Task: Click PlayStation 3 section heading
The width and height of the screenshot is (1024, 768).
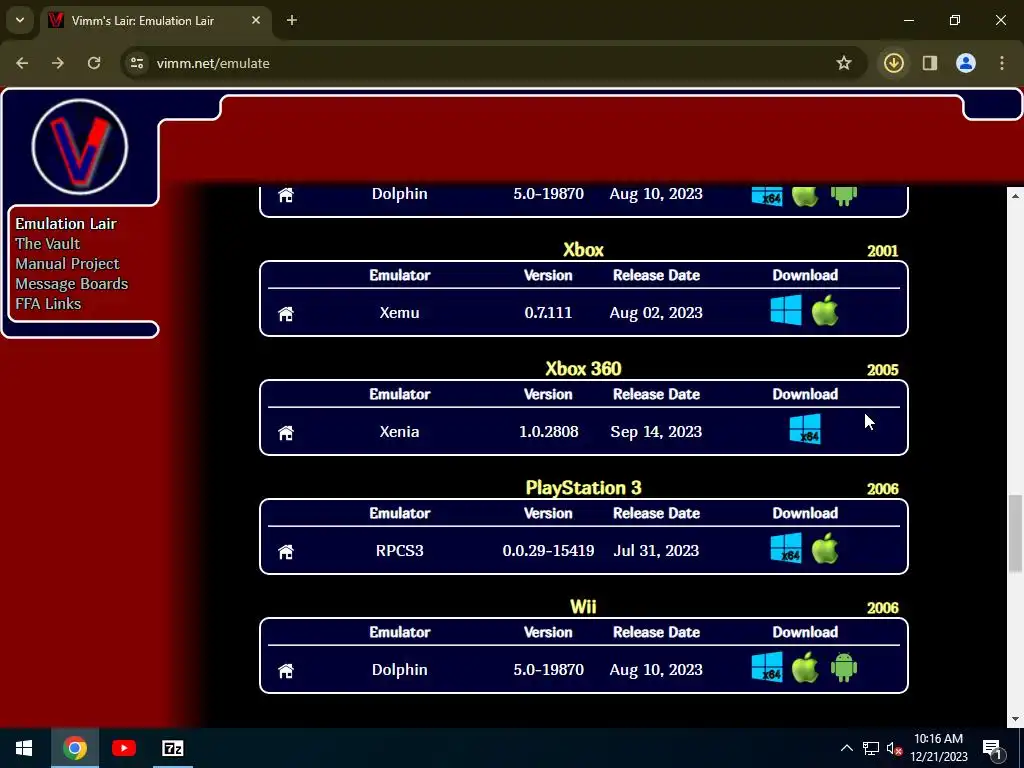Action: [x=583, y=487]
